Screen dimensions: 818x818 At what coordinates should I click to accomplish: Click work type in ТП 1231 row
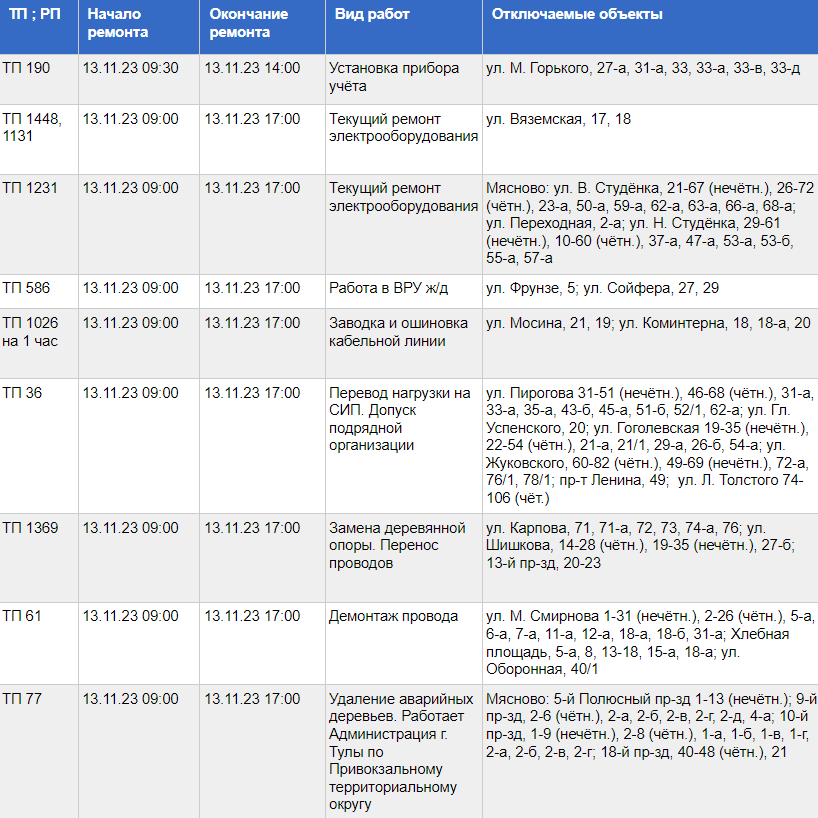point(404,224)
